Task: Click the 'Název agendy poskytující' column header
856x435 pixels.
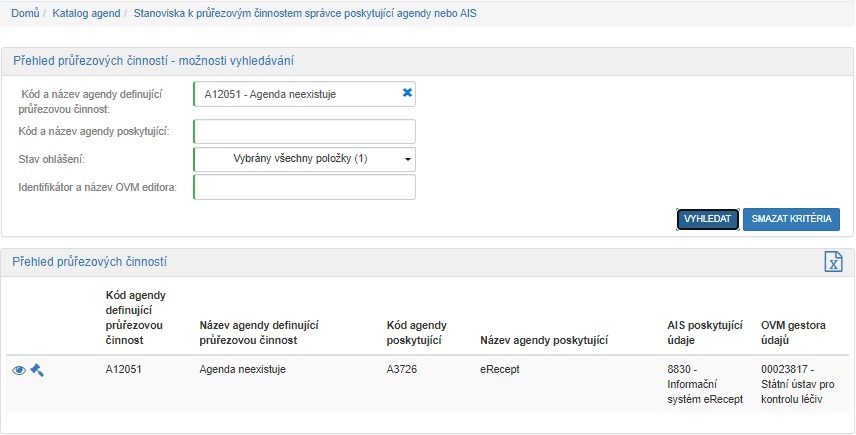Action: (544, 341)
